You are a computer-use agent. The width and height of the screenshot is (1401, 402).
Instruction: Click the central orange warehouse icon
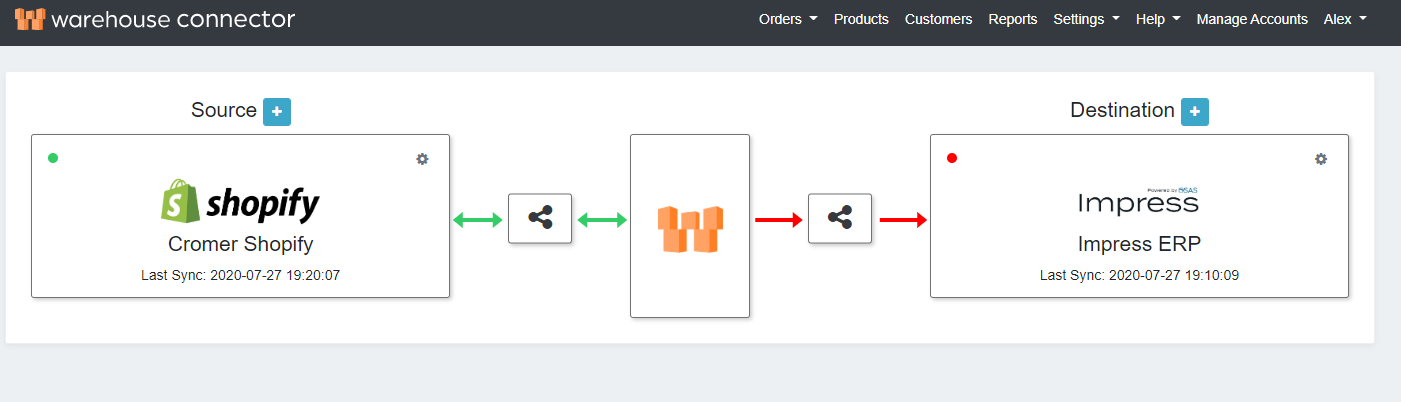click(x=690, y=229)
